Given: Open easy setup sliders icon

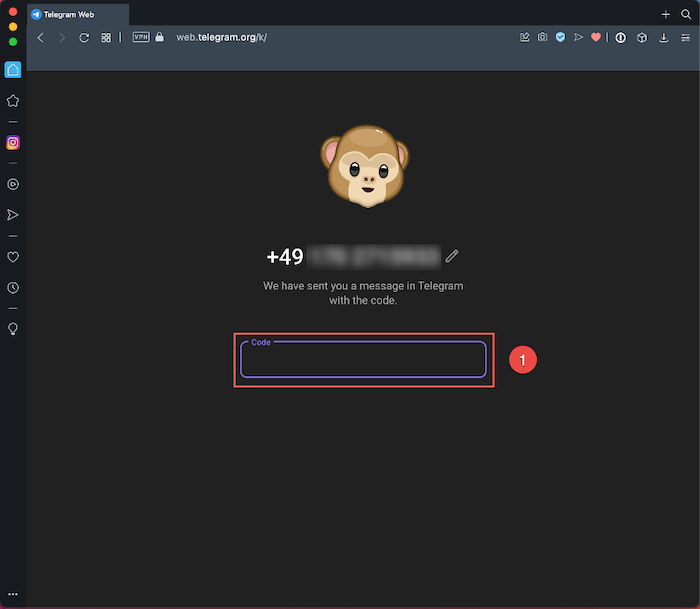Looking at the screenshot, I should click(686, 38).
